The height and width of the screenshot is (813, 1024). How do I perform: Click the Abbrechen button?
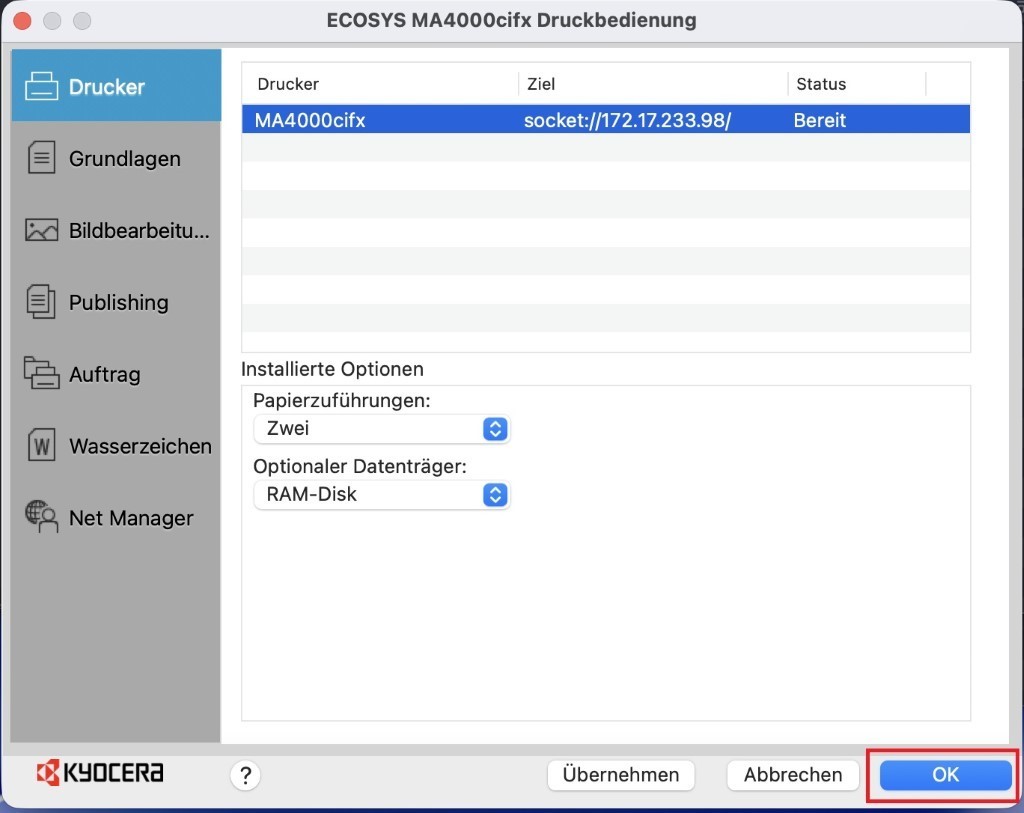pyautogui.click(x=793, y=774)
